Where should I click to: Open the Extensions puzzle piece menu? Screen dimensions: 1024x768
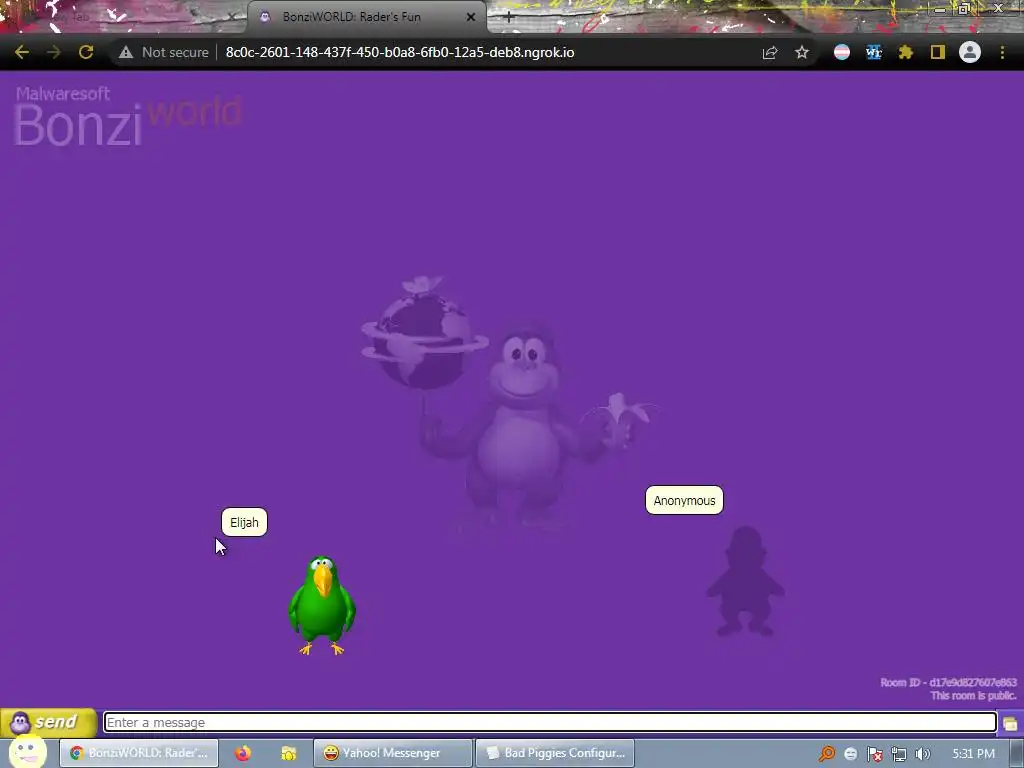tap(906, 52)
